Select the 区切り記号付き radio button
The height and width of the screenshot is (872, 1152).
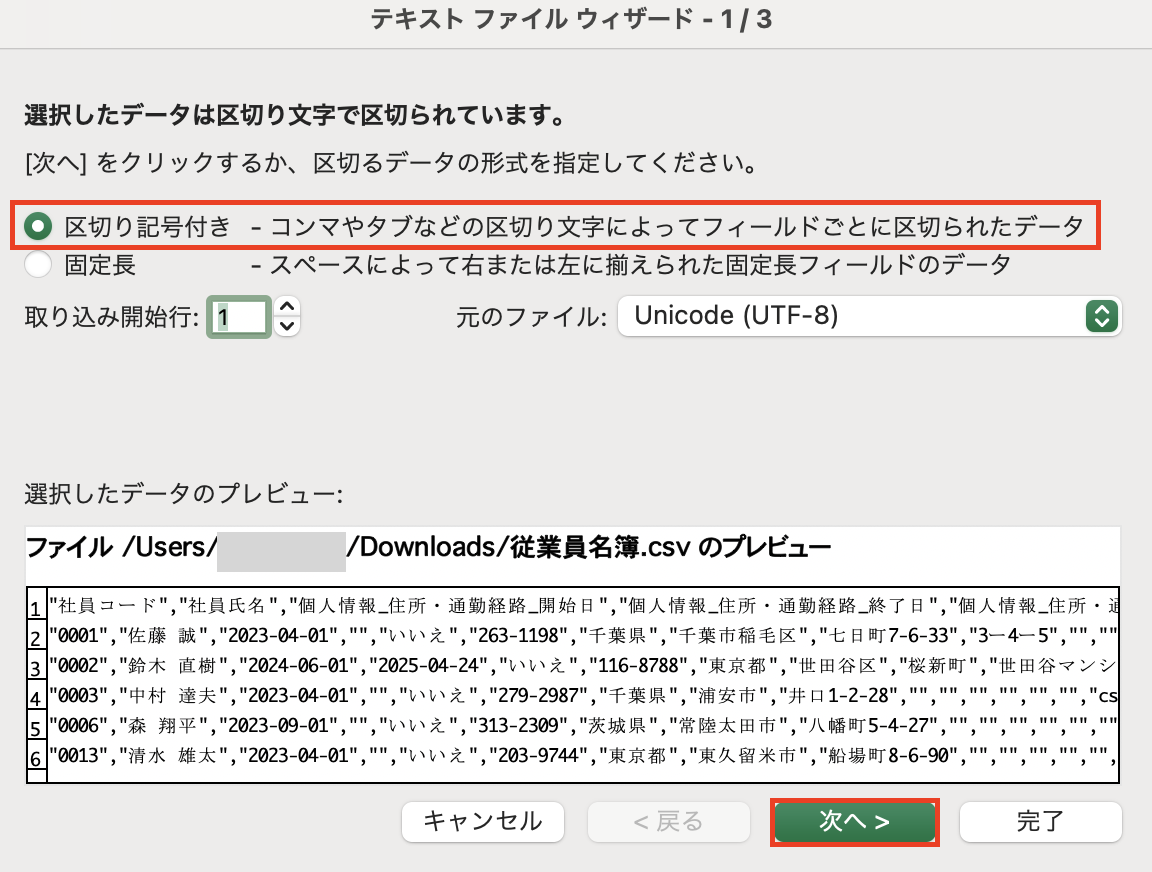tap(38, 227)
